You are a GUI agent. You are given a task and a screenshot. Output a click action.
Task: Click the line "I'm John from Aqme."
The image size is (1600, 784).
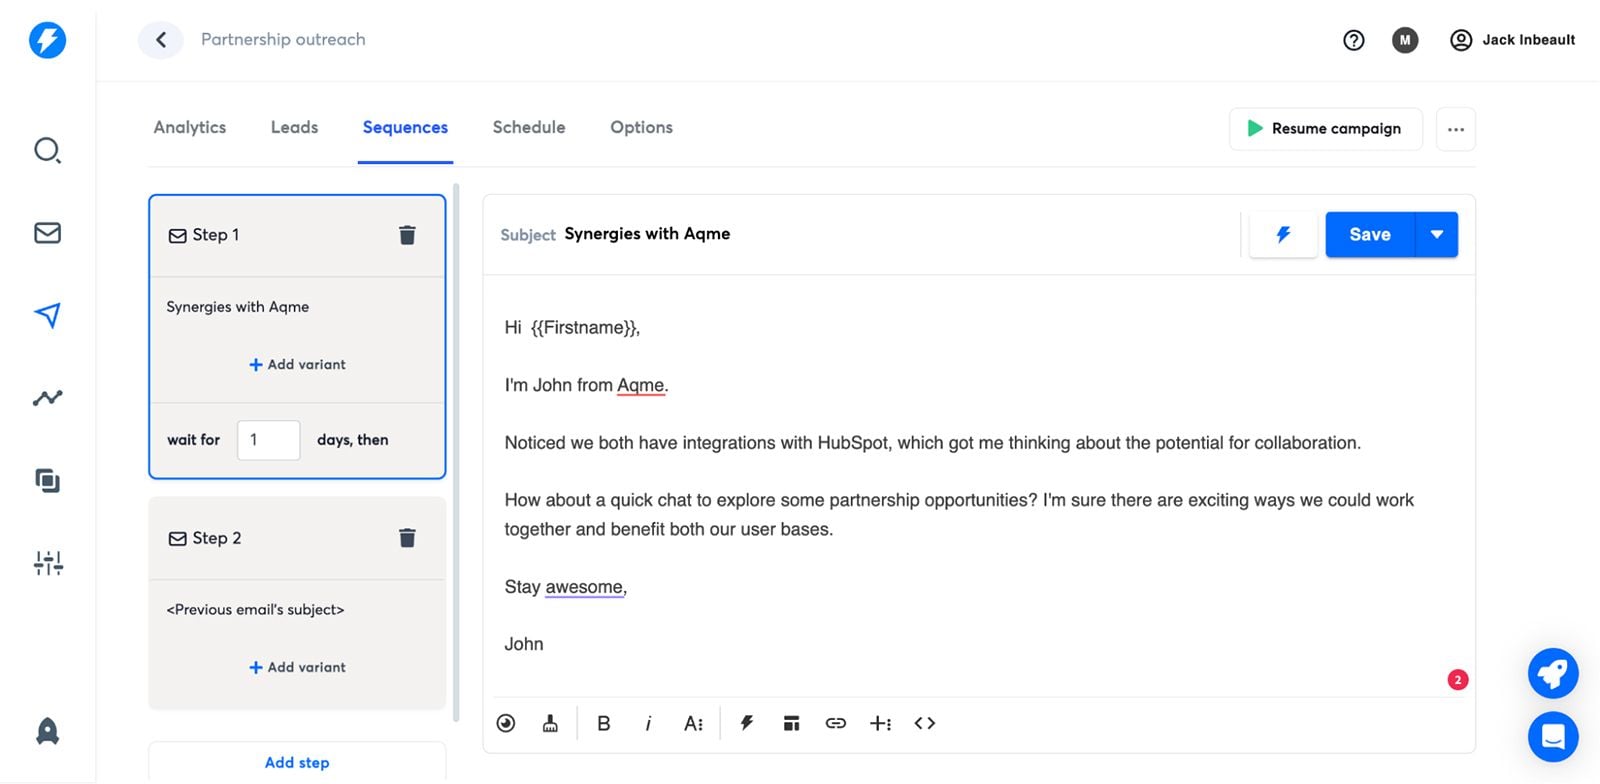(586, 386)
